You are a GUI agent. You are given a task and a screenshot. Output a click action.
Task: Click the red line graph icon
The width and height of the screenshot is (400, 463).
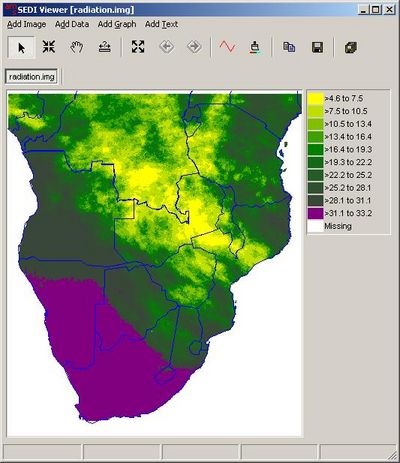tap(227, 47)
